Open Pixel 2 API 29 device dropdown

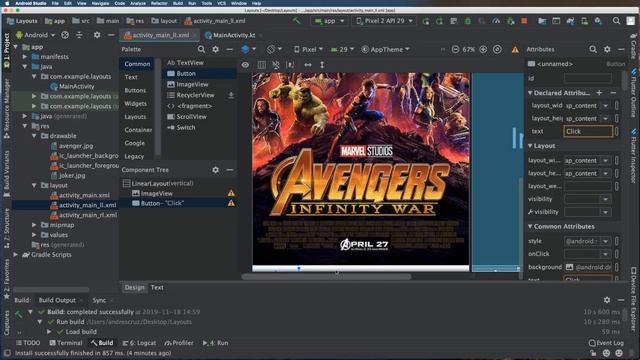pos(384,20)
